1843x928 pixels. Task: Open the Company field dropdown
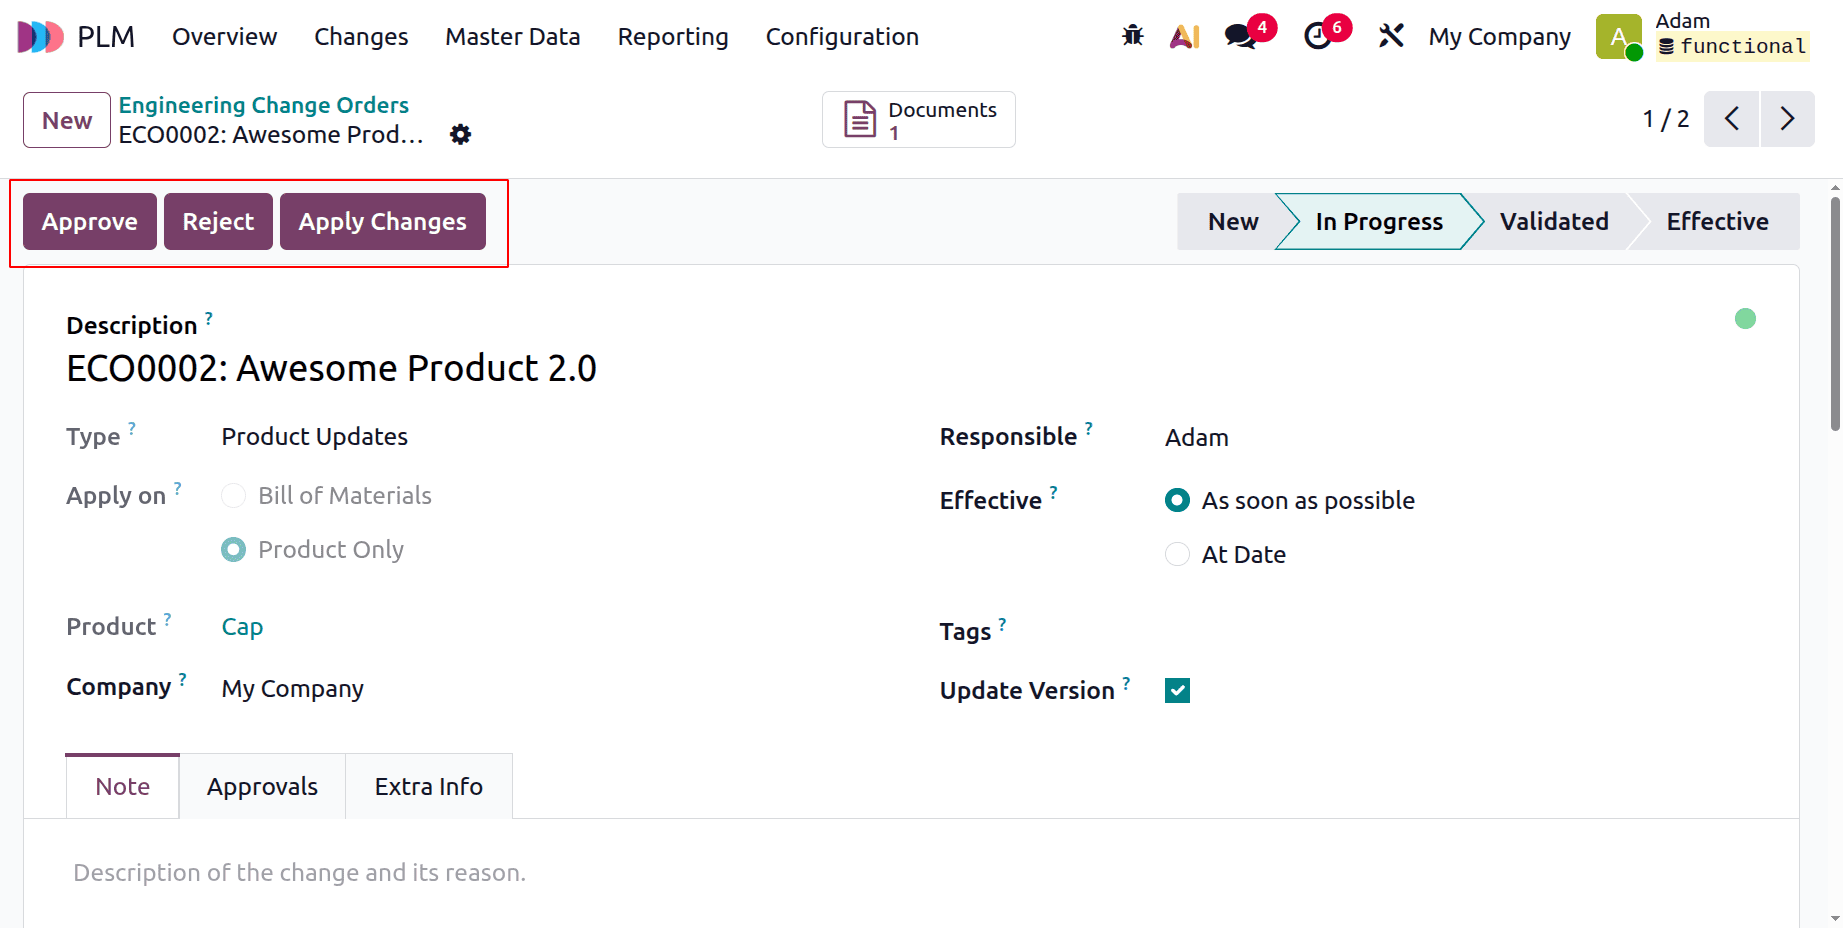(x=293, y=689)
